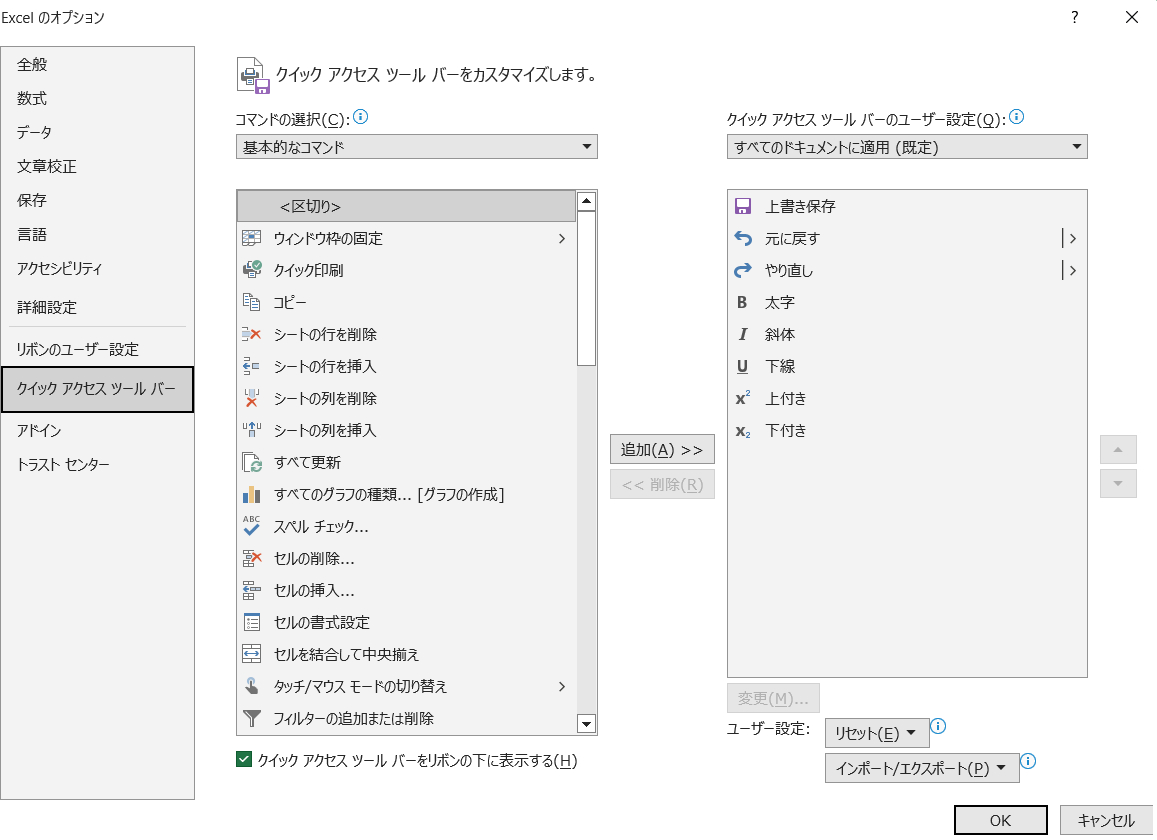1157x840 pixels.
Task: Open the 文章校正 options category
Action: (97, 166)
